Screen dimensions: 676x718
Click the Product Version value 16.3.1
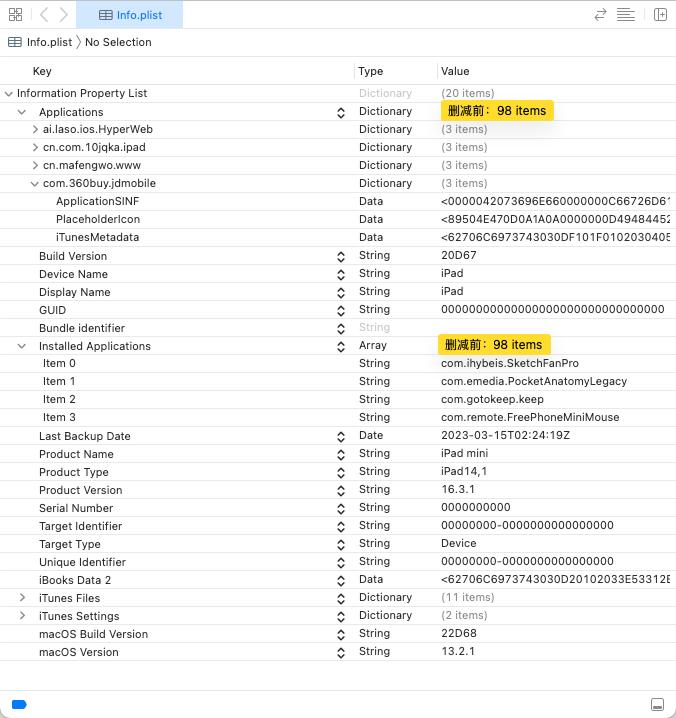point(458,489)
